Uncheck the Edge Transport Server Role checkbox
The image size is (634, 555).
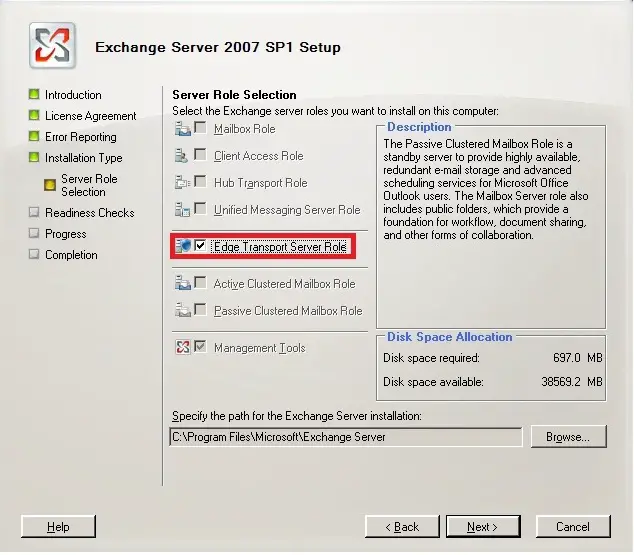pyautogui.click(x=200, y=245)
